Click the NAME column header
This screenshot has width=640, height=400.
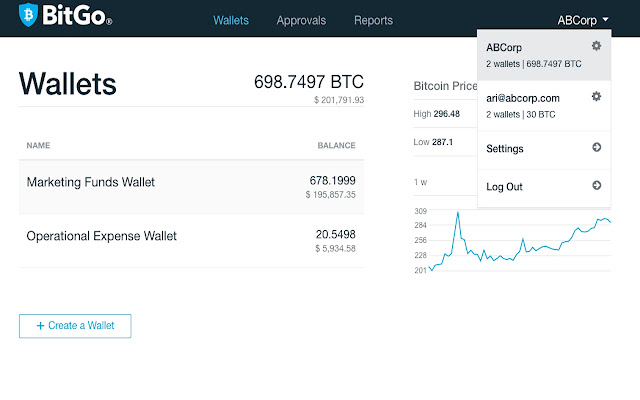pos(38,145)
